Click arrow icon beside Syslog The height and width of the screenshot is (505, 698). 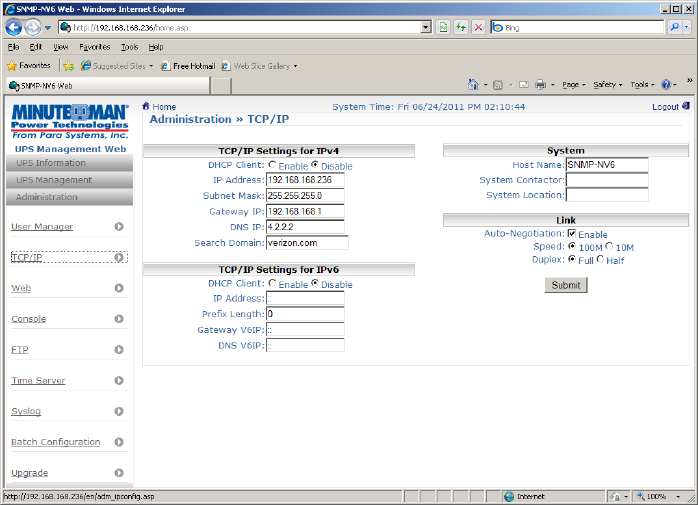click(119, 411)
